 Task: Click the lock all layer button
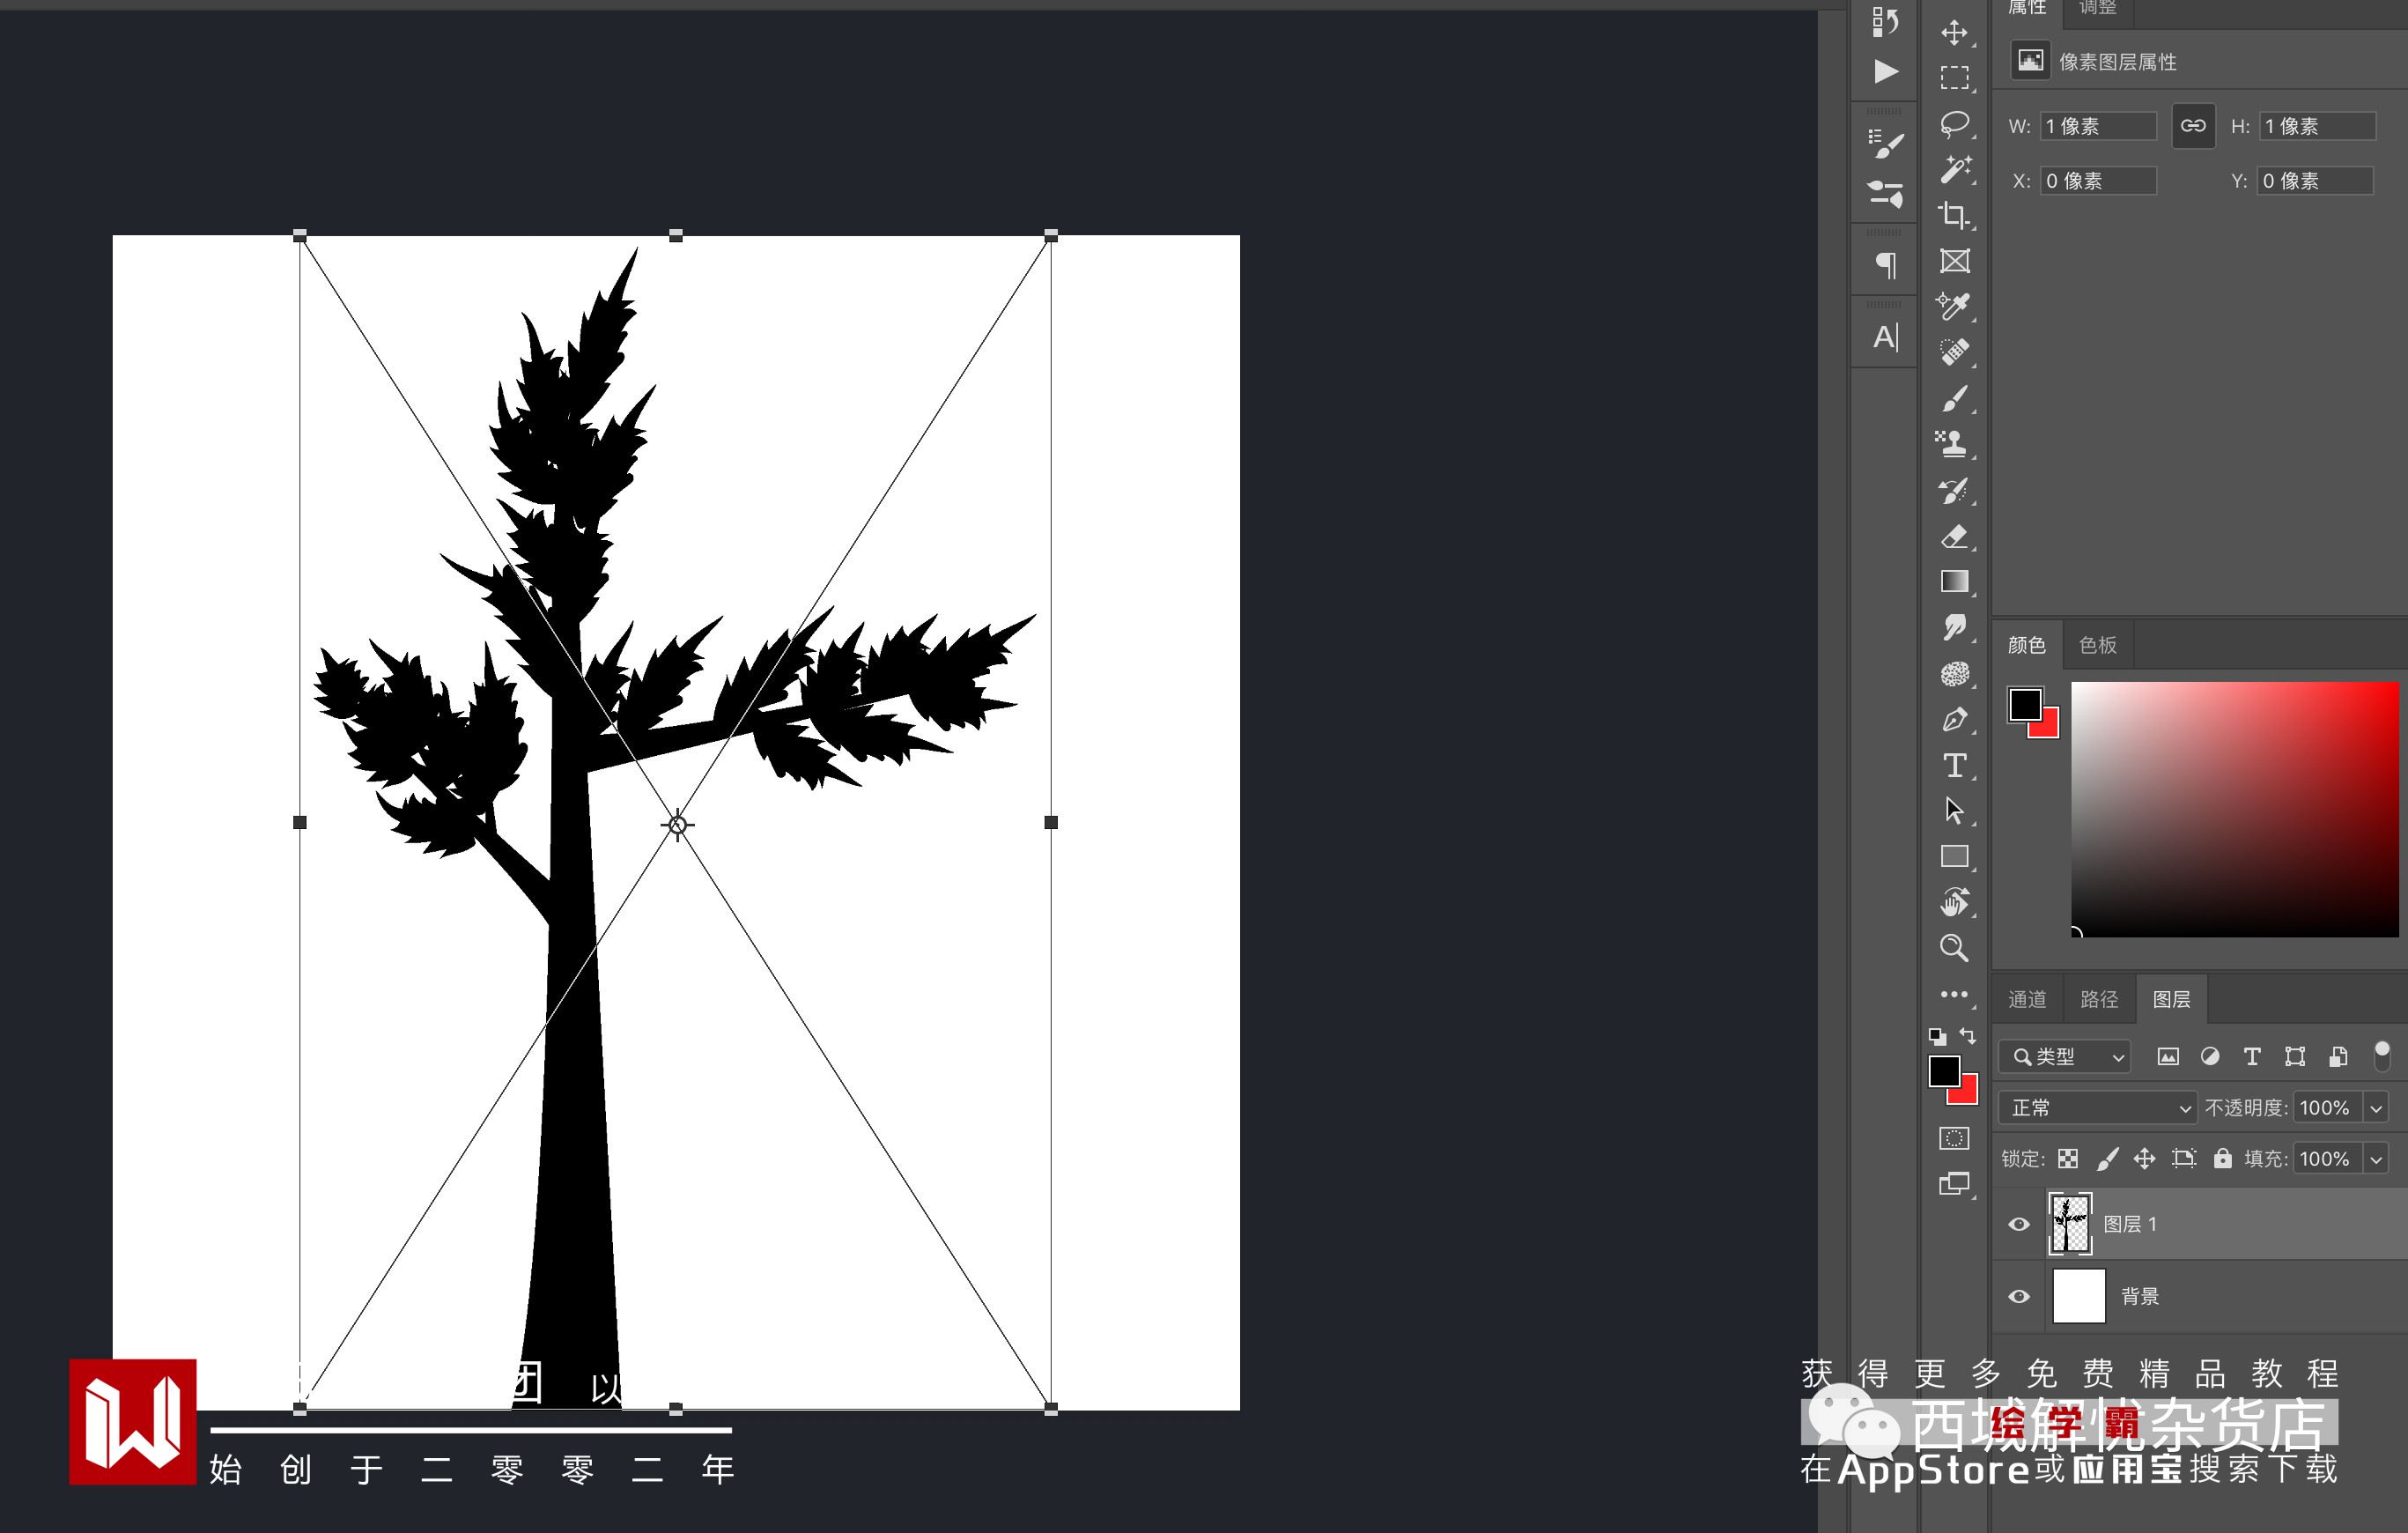click(x=2222, y=1159)
